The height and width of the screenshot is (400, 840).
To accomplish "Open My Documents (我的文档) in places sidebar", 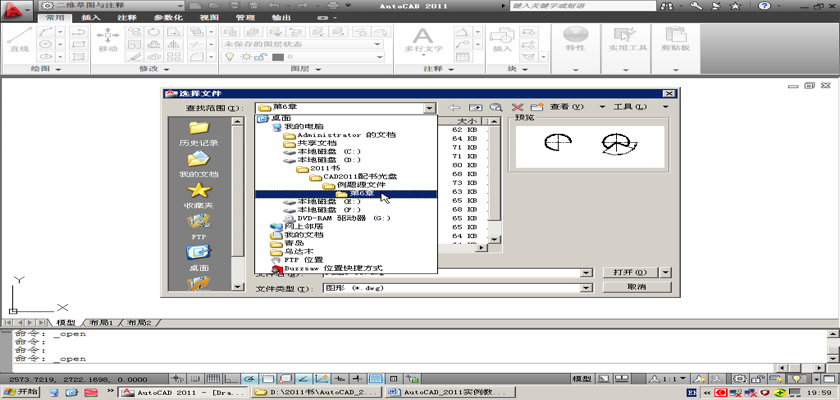I will pyautogui.click(x=199, y=164).
